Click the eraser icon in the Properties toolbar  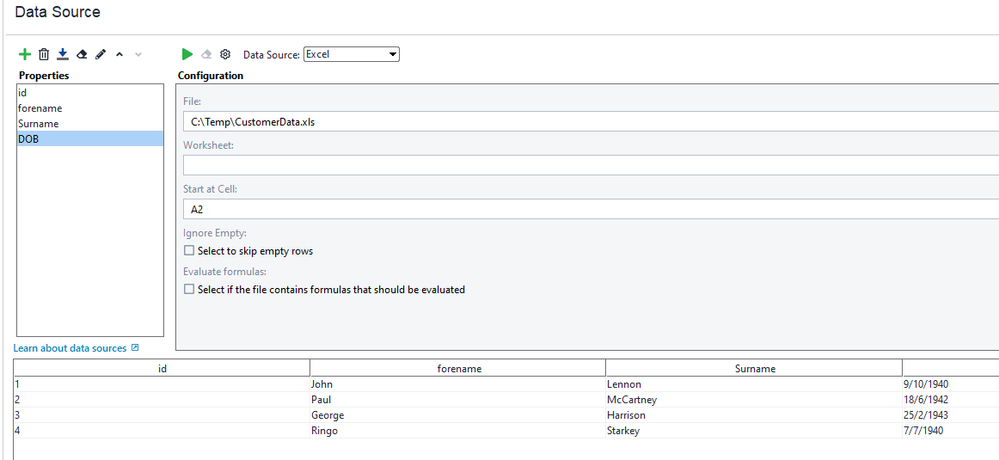[x=81, y=54]
